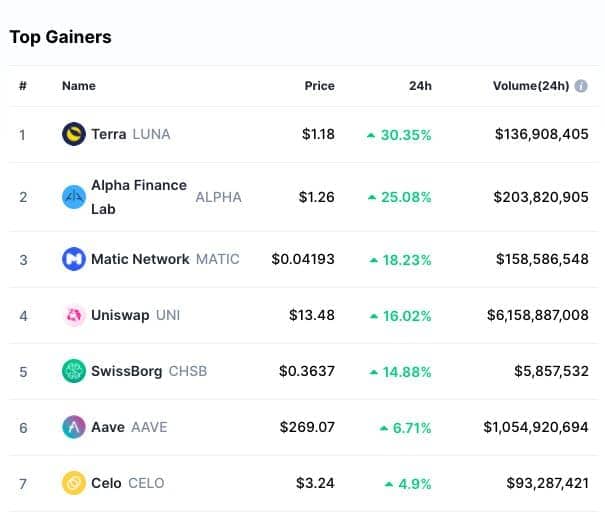Click the ALPHA ticker symbol
605x515 pixels.
click(218, 197)
